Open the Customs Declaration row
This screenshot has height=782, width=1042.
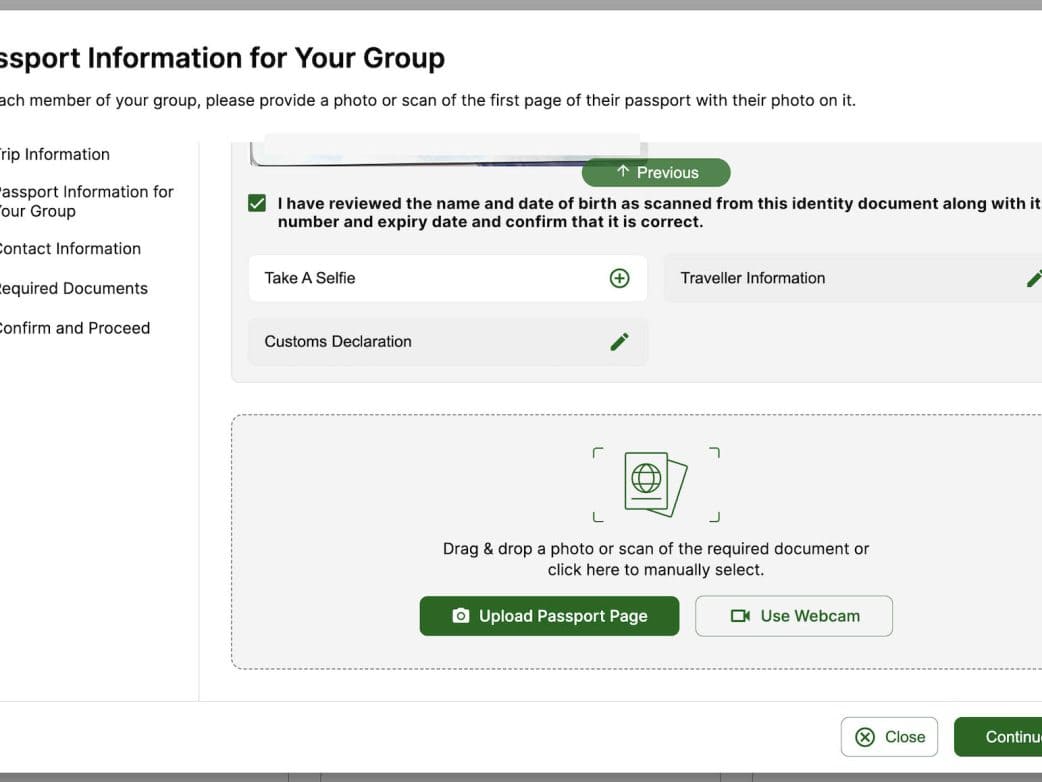338,342
